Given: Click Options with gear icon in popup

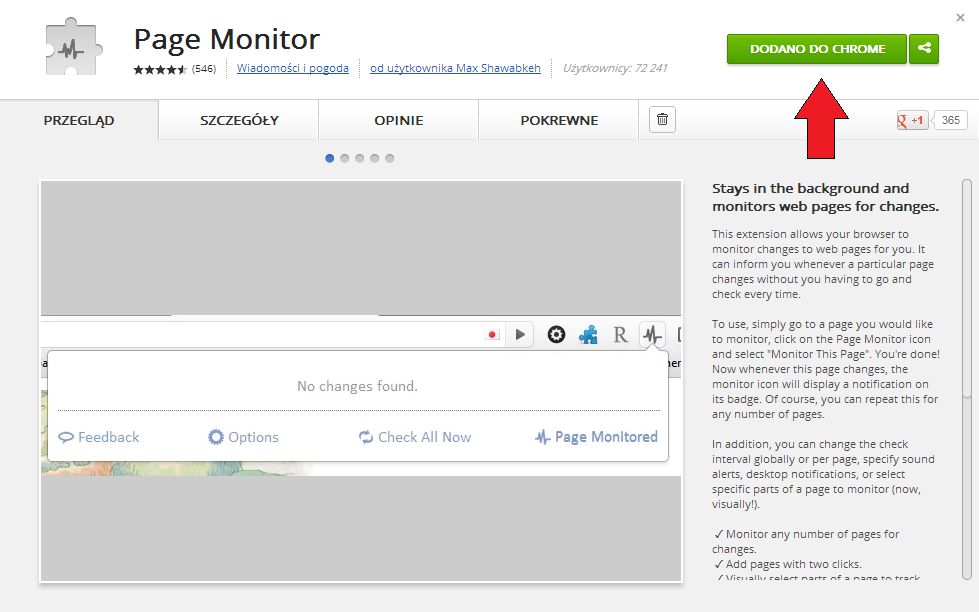Looking at the screenshot, I should [243, 437].
